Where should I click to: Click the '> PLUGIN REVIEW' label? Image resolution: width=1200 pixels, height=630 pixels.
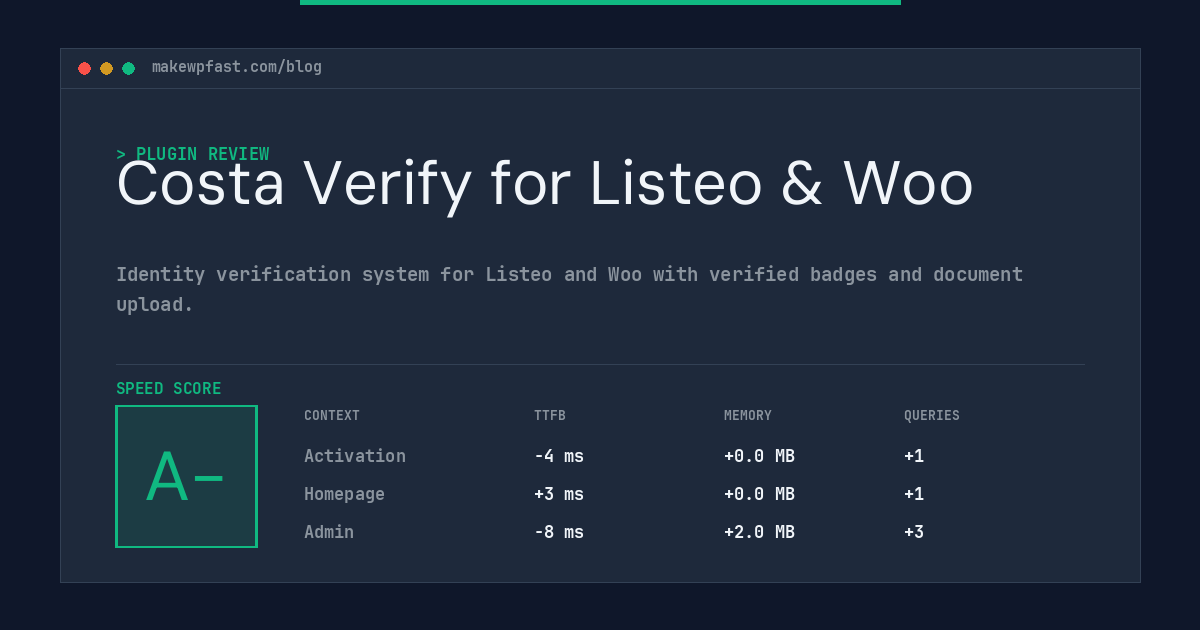point(193,154)
